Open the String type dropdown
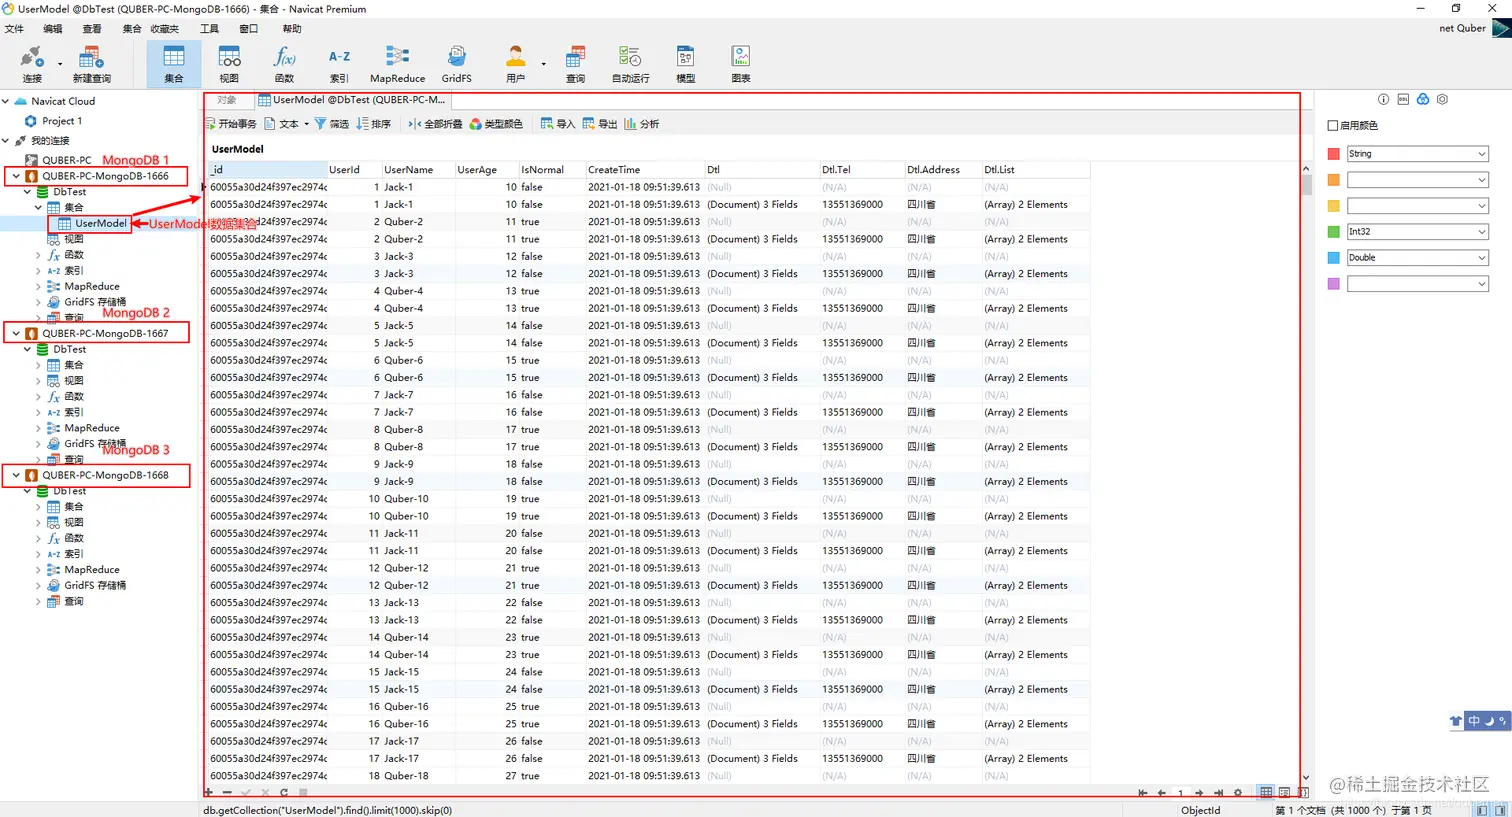Screen dimensions: 1512x817 pyautogui.click(x=1418, y=154)
